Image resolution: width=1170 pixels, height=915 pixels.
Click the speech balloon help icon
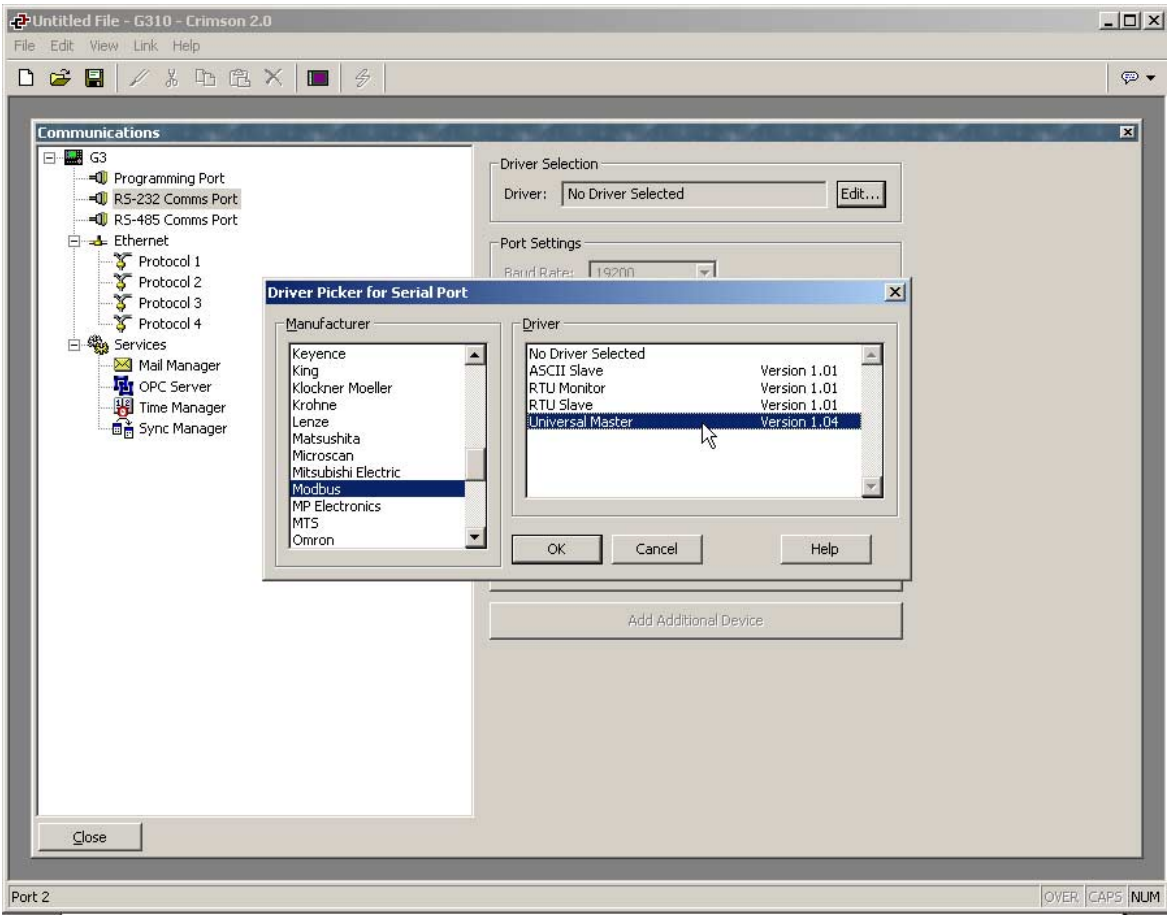point(1129,77)
